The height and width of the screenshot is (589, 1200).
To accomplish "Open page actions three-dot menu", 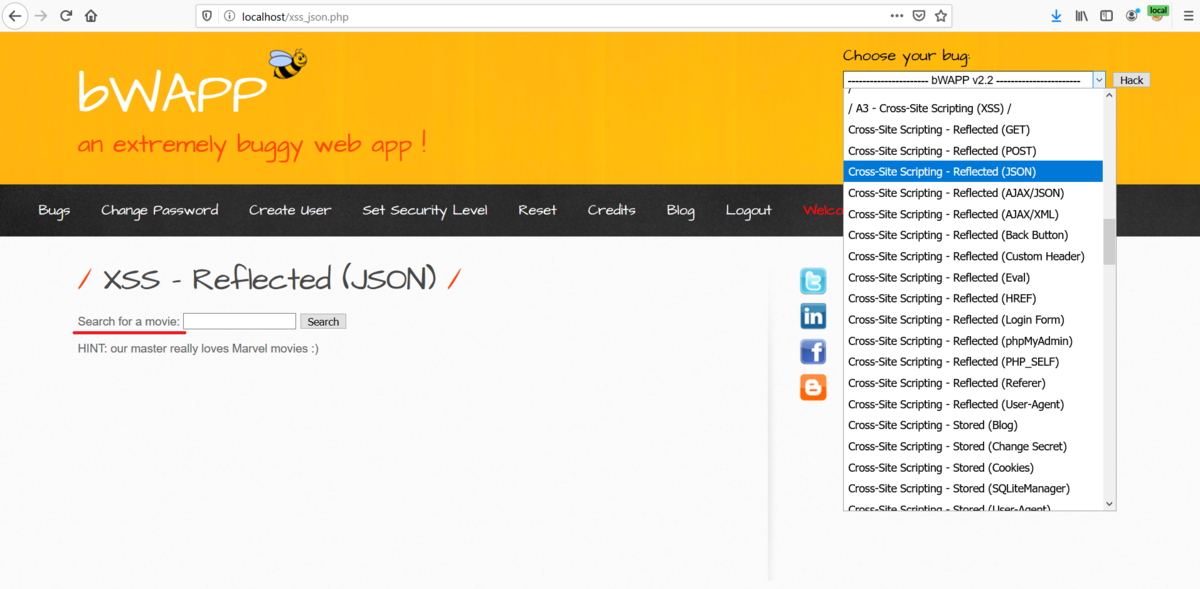I will pyautogui.click(x=897, y=16).
